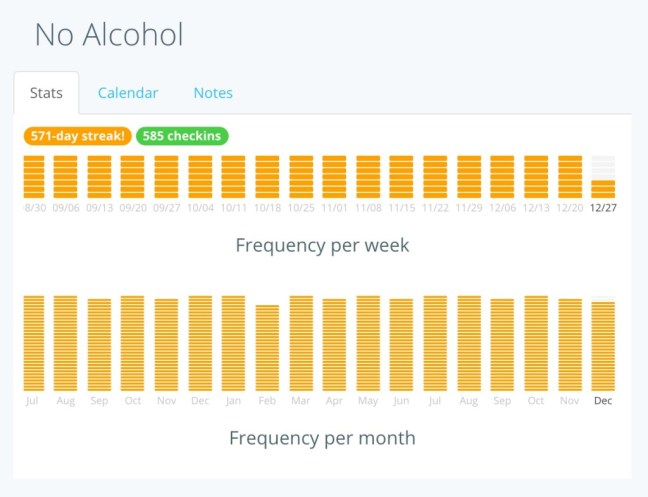Click the 585 checkins badge
Image resolution: width=648 pixels, height=497 pixels.
coord(182,136)
